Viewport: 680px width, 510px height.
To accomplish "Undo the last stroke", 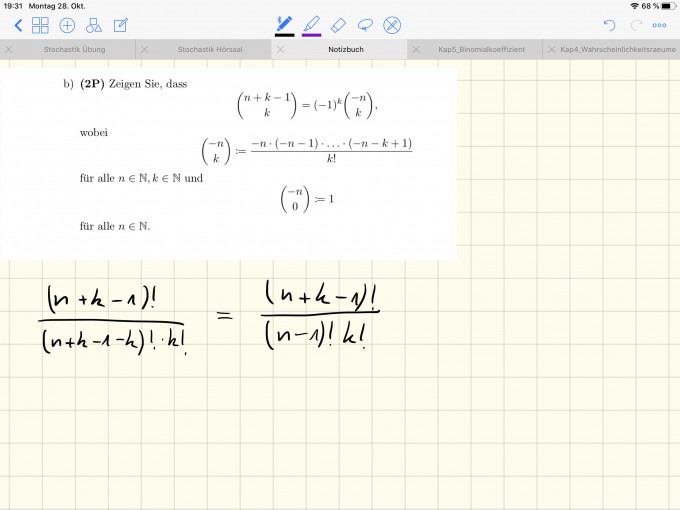I will coord(609,25).
